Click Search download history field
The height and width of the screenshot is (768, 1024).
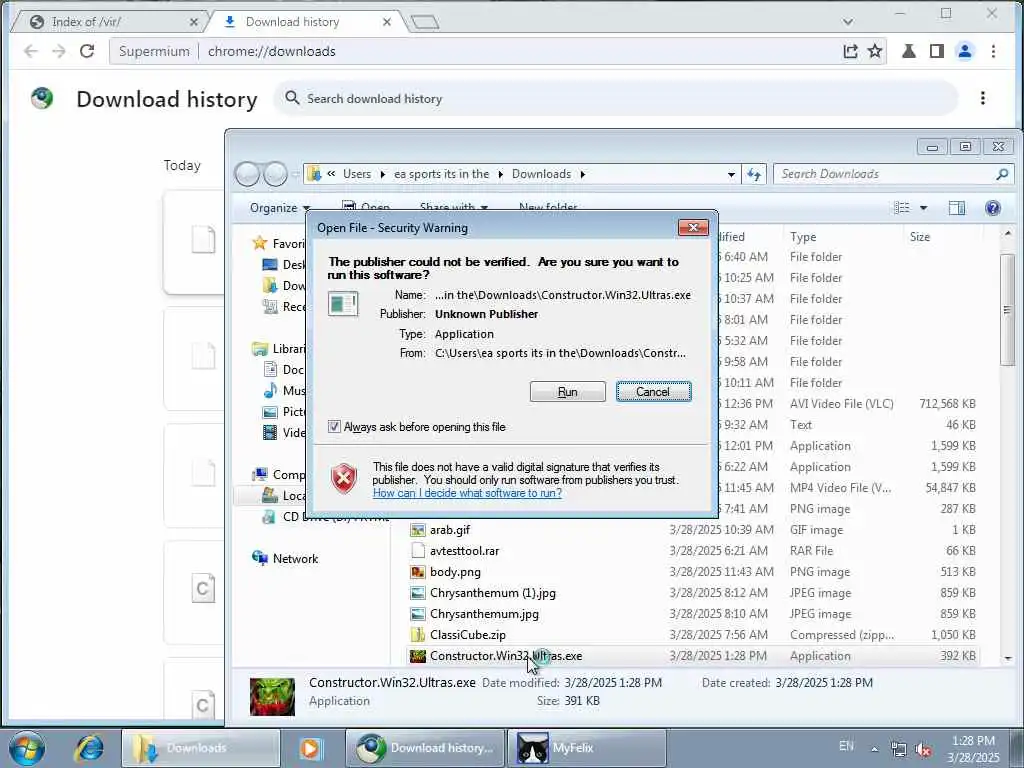[616, 99]
